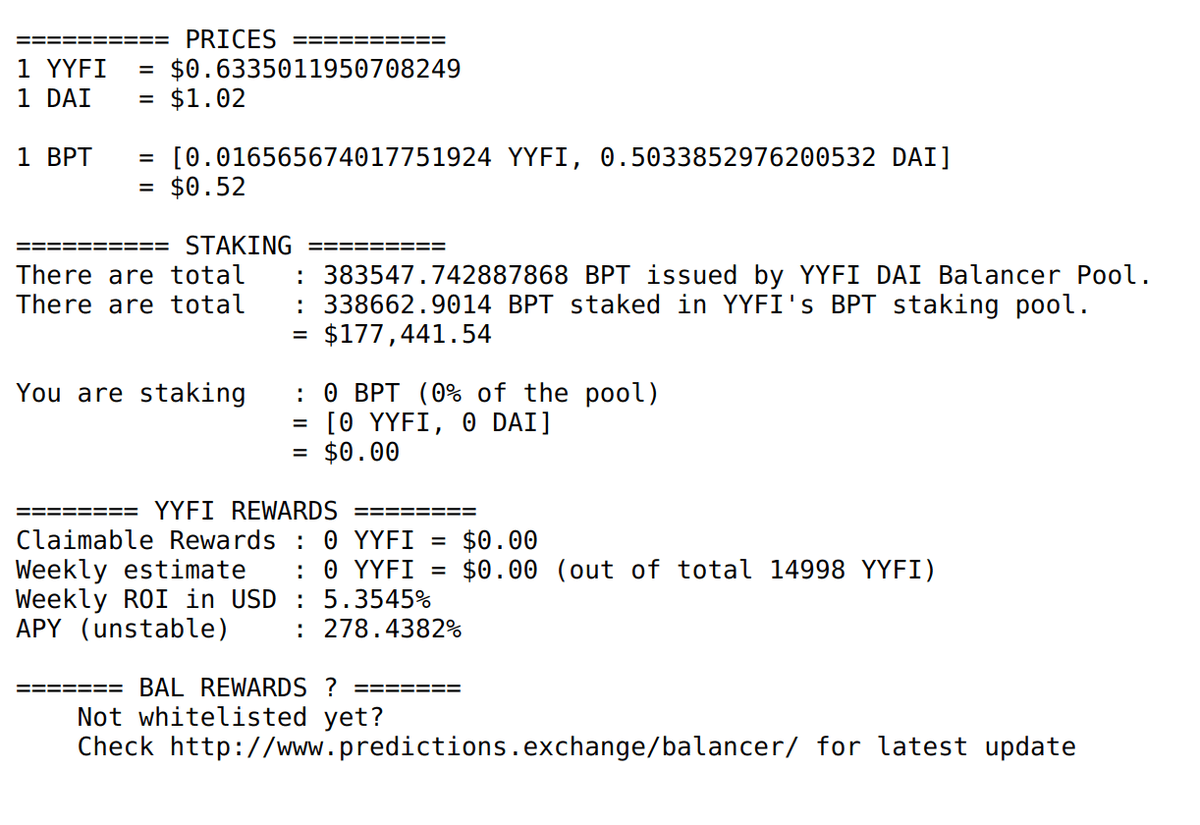Image resolution: width=1200 pixels, height=825 pixels.
Task: Click the STAKING section header
Action: tap(239, 246)
